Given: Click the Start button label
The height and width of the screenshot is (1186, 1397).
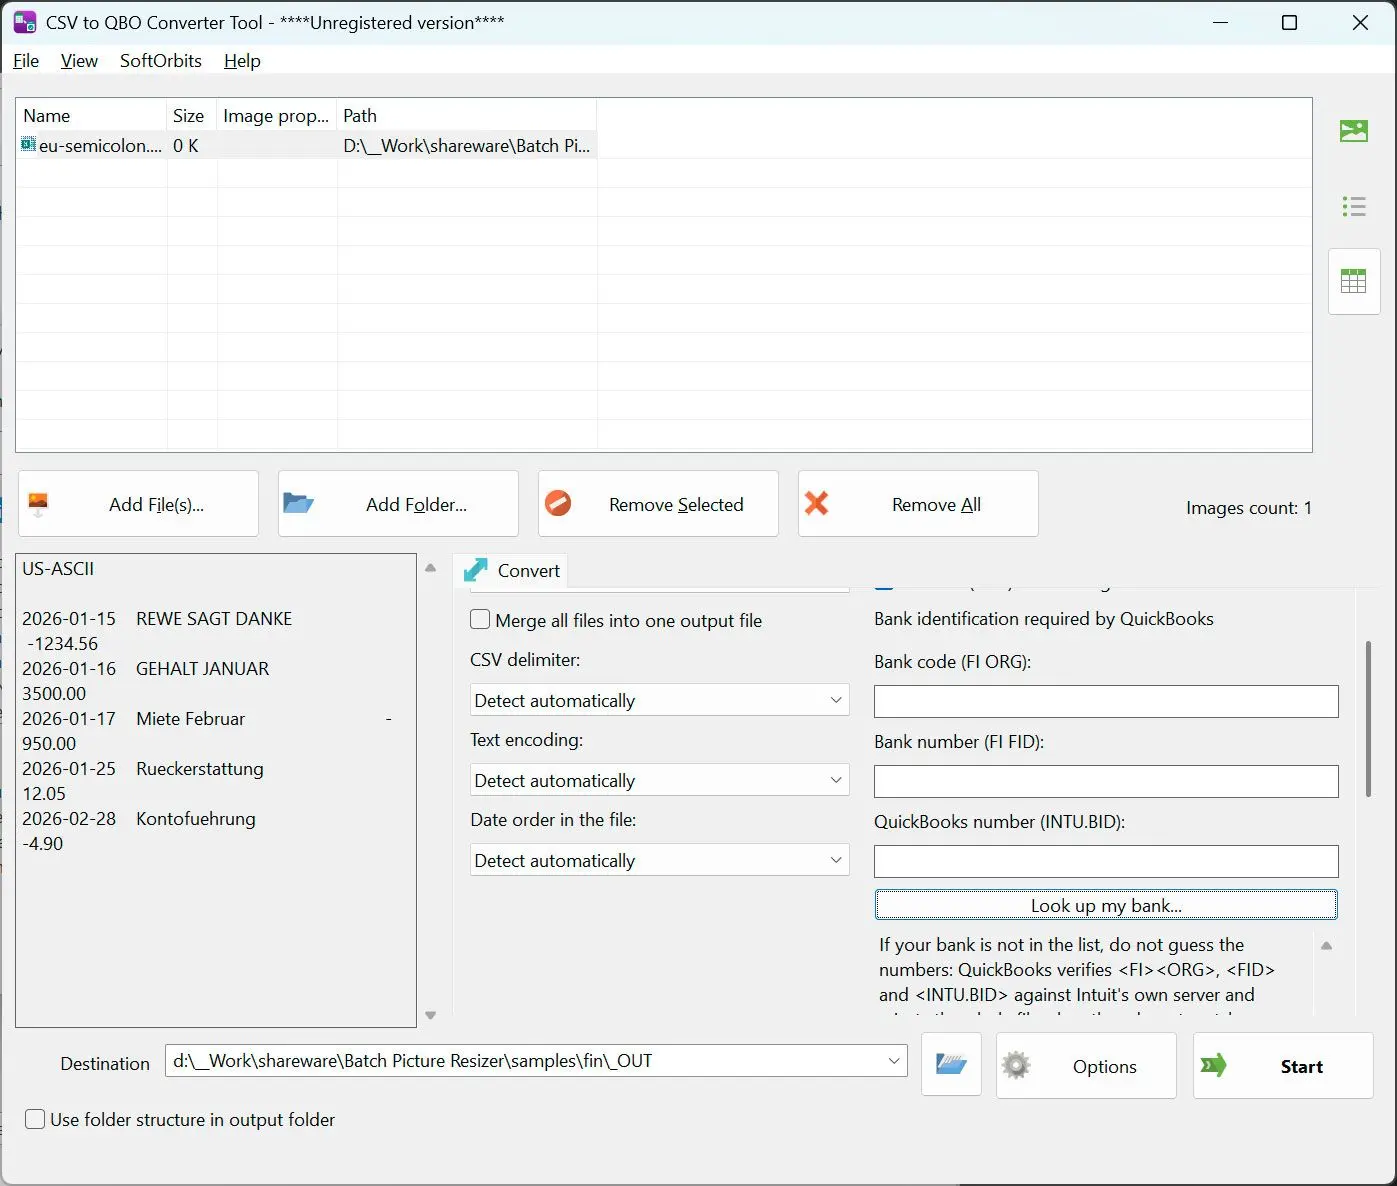Looking at the screenshot, I should pyautogui.click(x=1301, y=1067).
